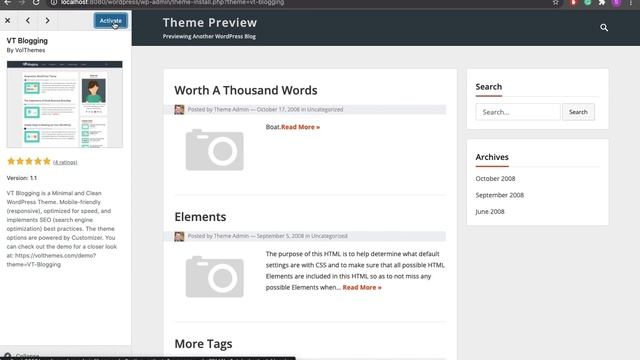The width and height of the screenshot is (640, 360).
Task: Focus the sidebar Search input field
Action: click(518, 112)
